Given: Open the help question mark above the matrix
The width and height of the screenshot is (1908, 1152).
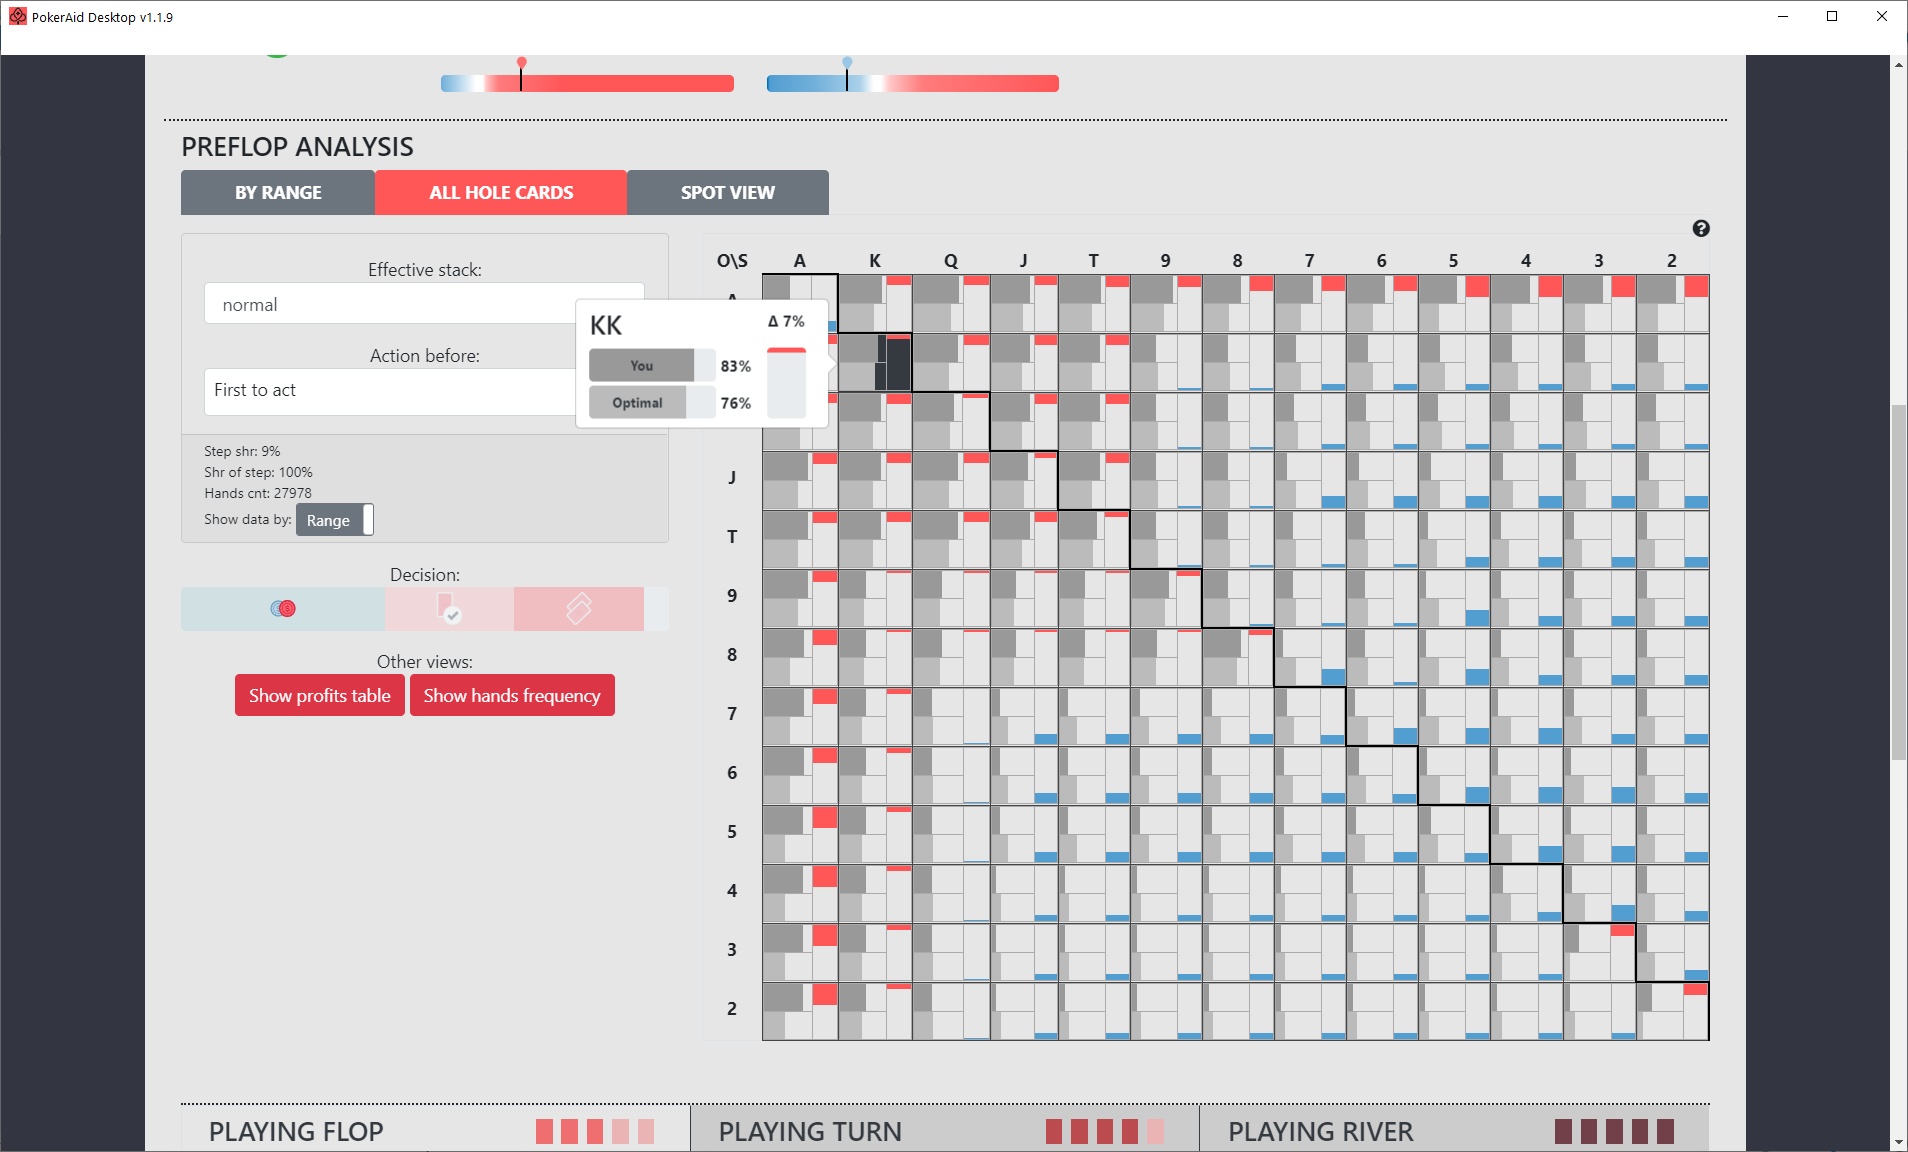Looking at the screenshot, I should point(1700,228).
